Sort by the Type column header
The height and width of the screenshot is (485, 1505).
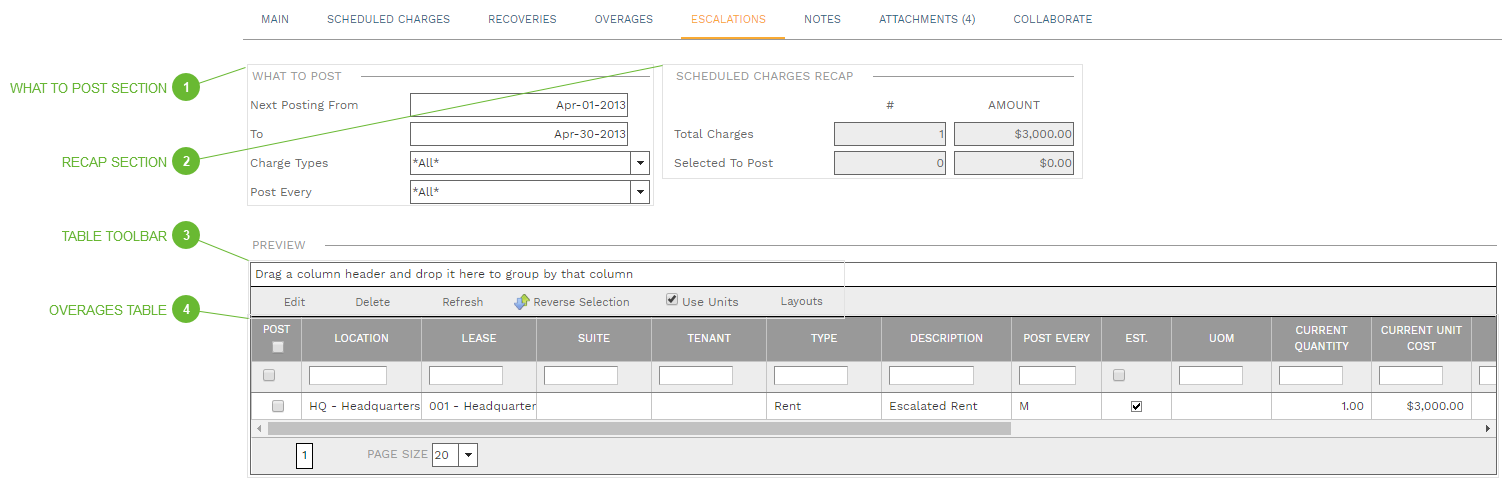[824, 339]
